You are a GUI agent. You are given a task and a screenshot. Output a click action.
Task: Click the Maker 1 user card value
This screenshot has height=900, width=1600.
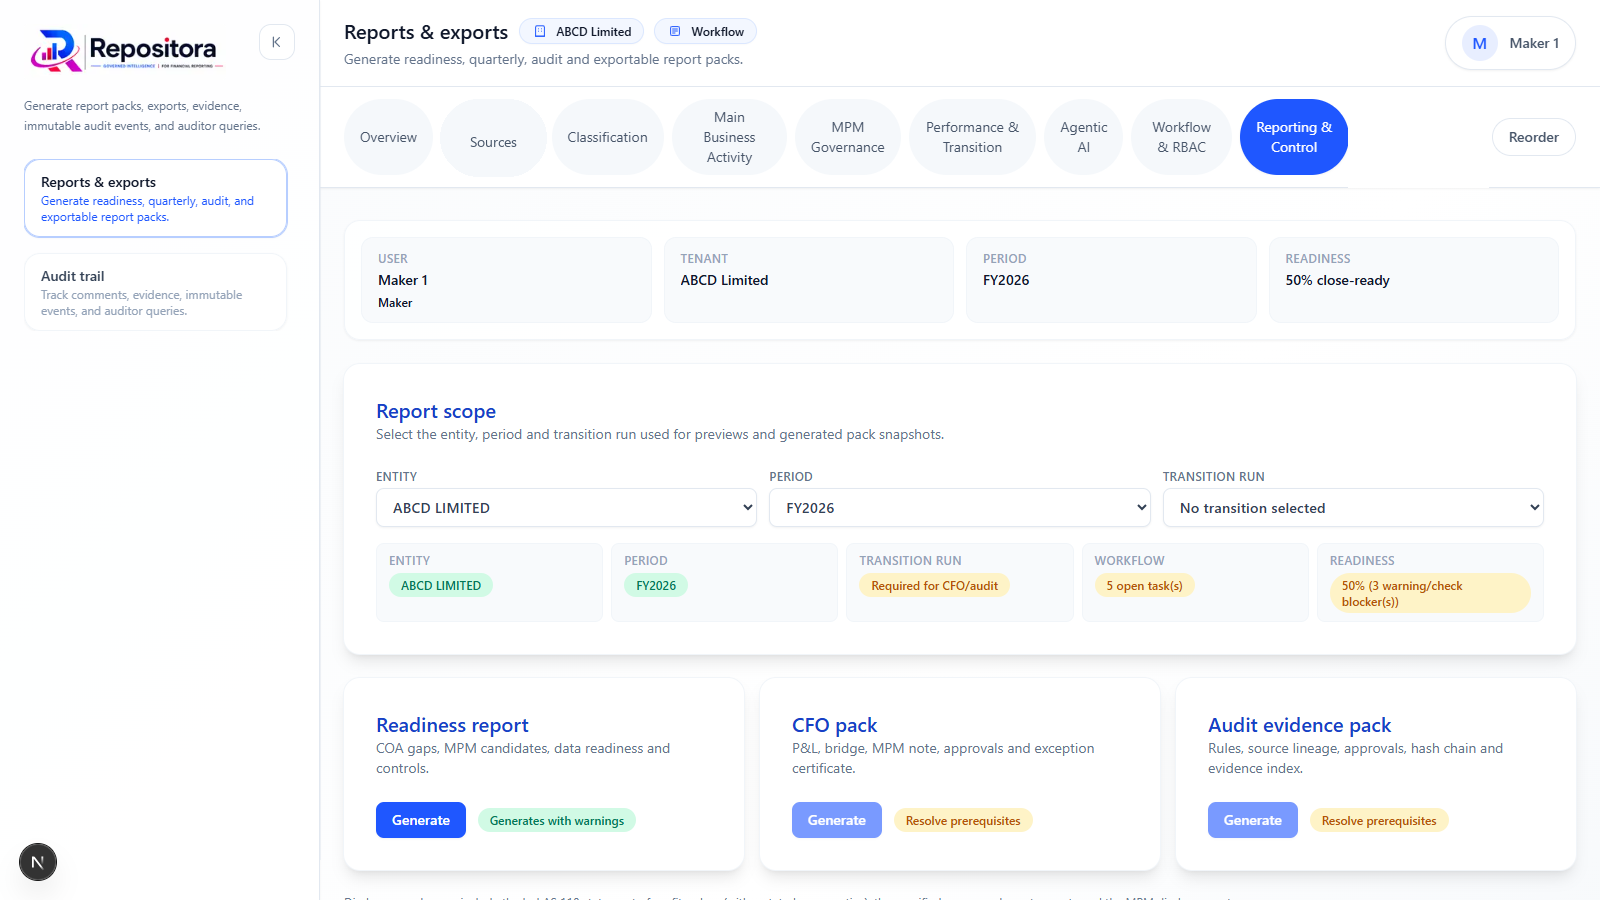pyautogui.click(x=403, y=280)
